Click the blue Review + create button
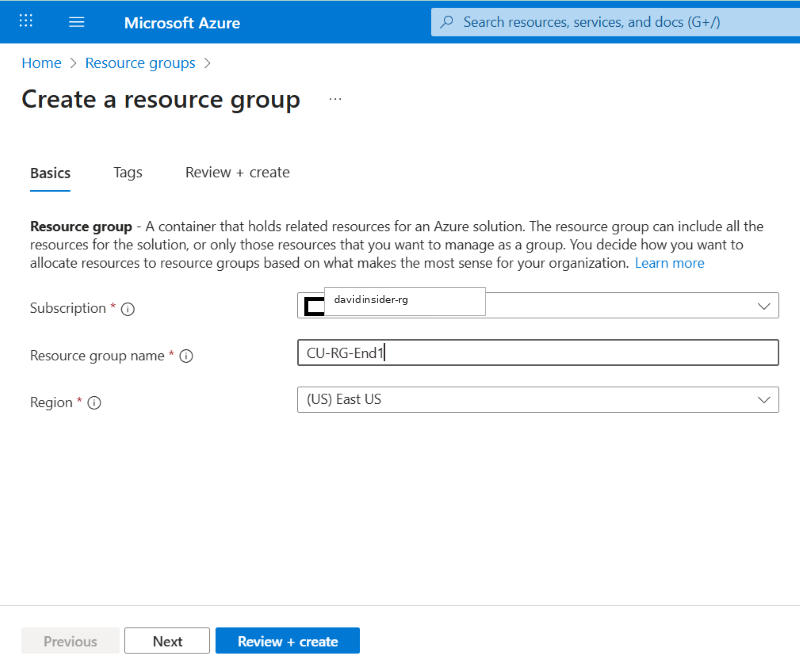800x664 pixels. pos(287,641)
